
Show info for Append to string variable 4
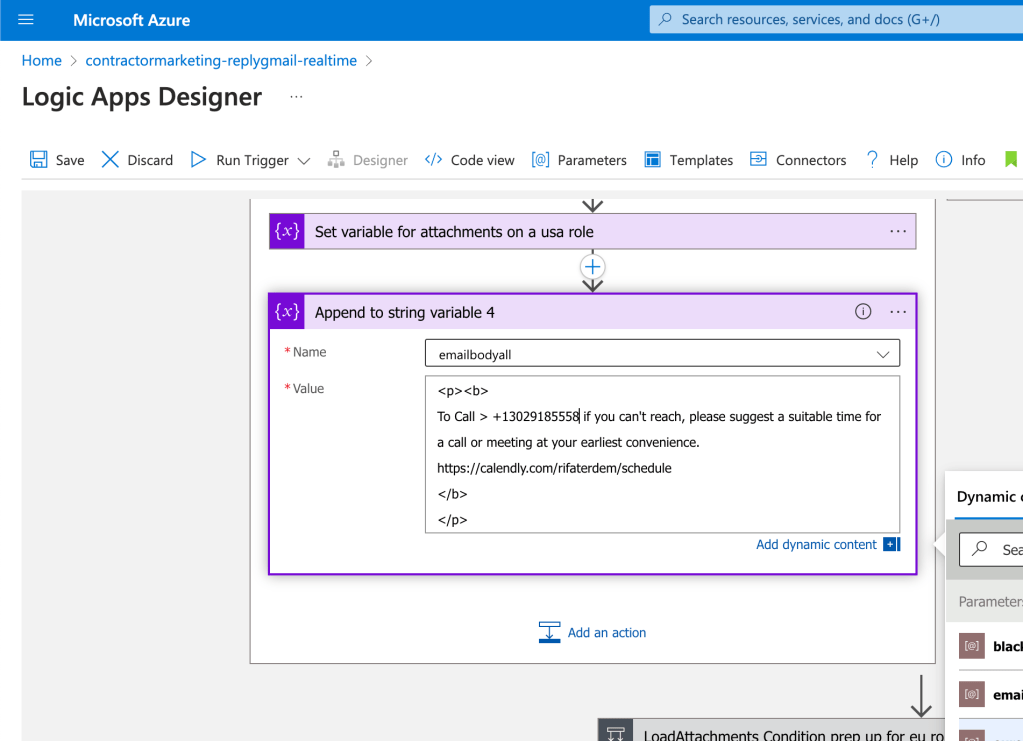(x=863, y=312)
